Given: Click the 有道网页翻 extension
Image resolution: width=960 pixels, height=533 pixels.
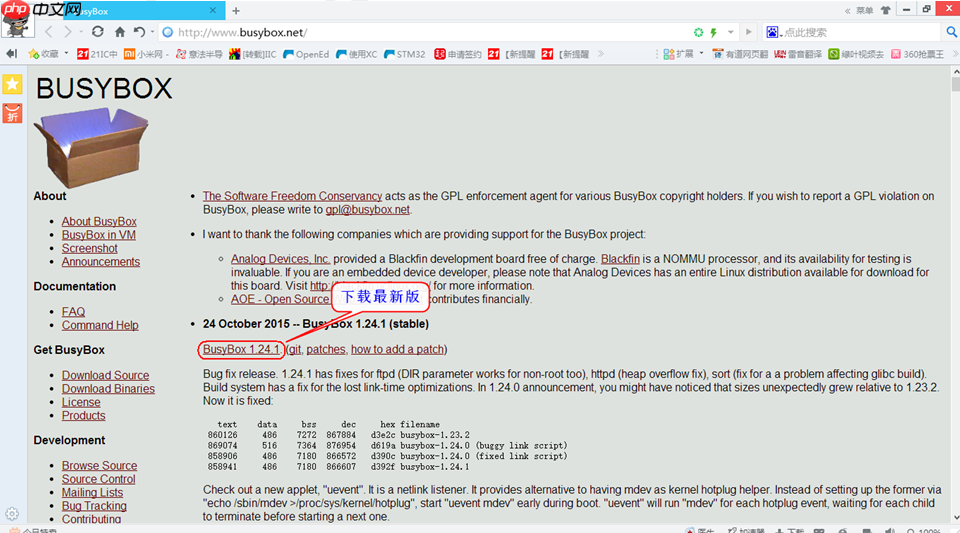Looking at the screenshot, I should 740,54.
